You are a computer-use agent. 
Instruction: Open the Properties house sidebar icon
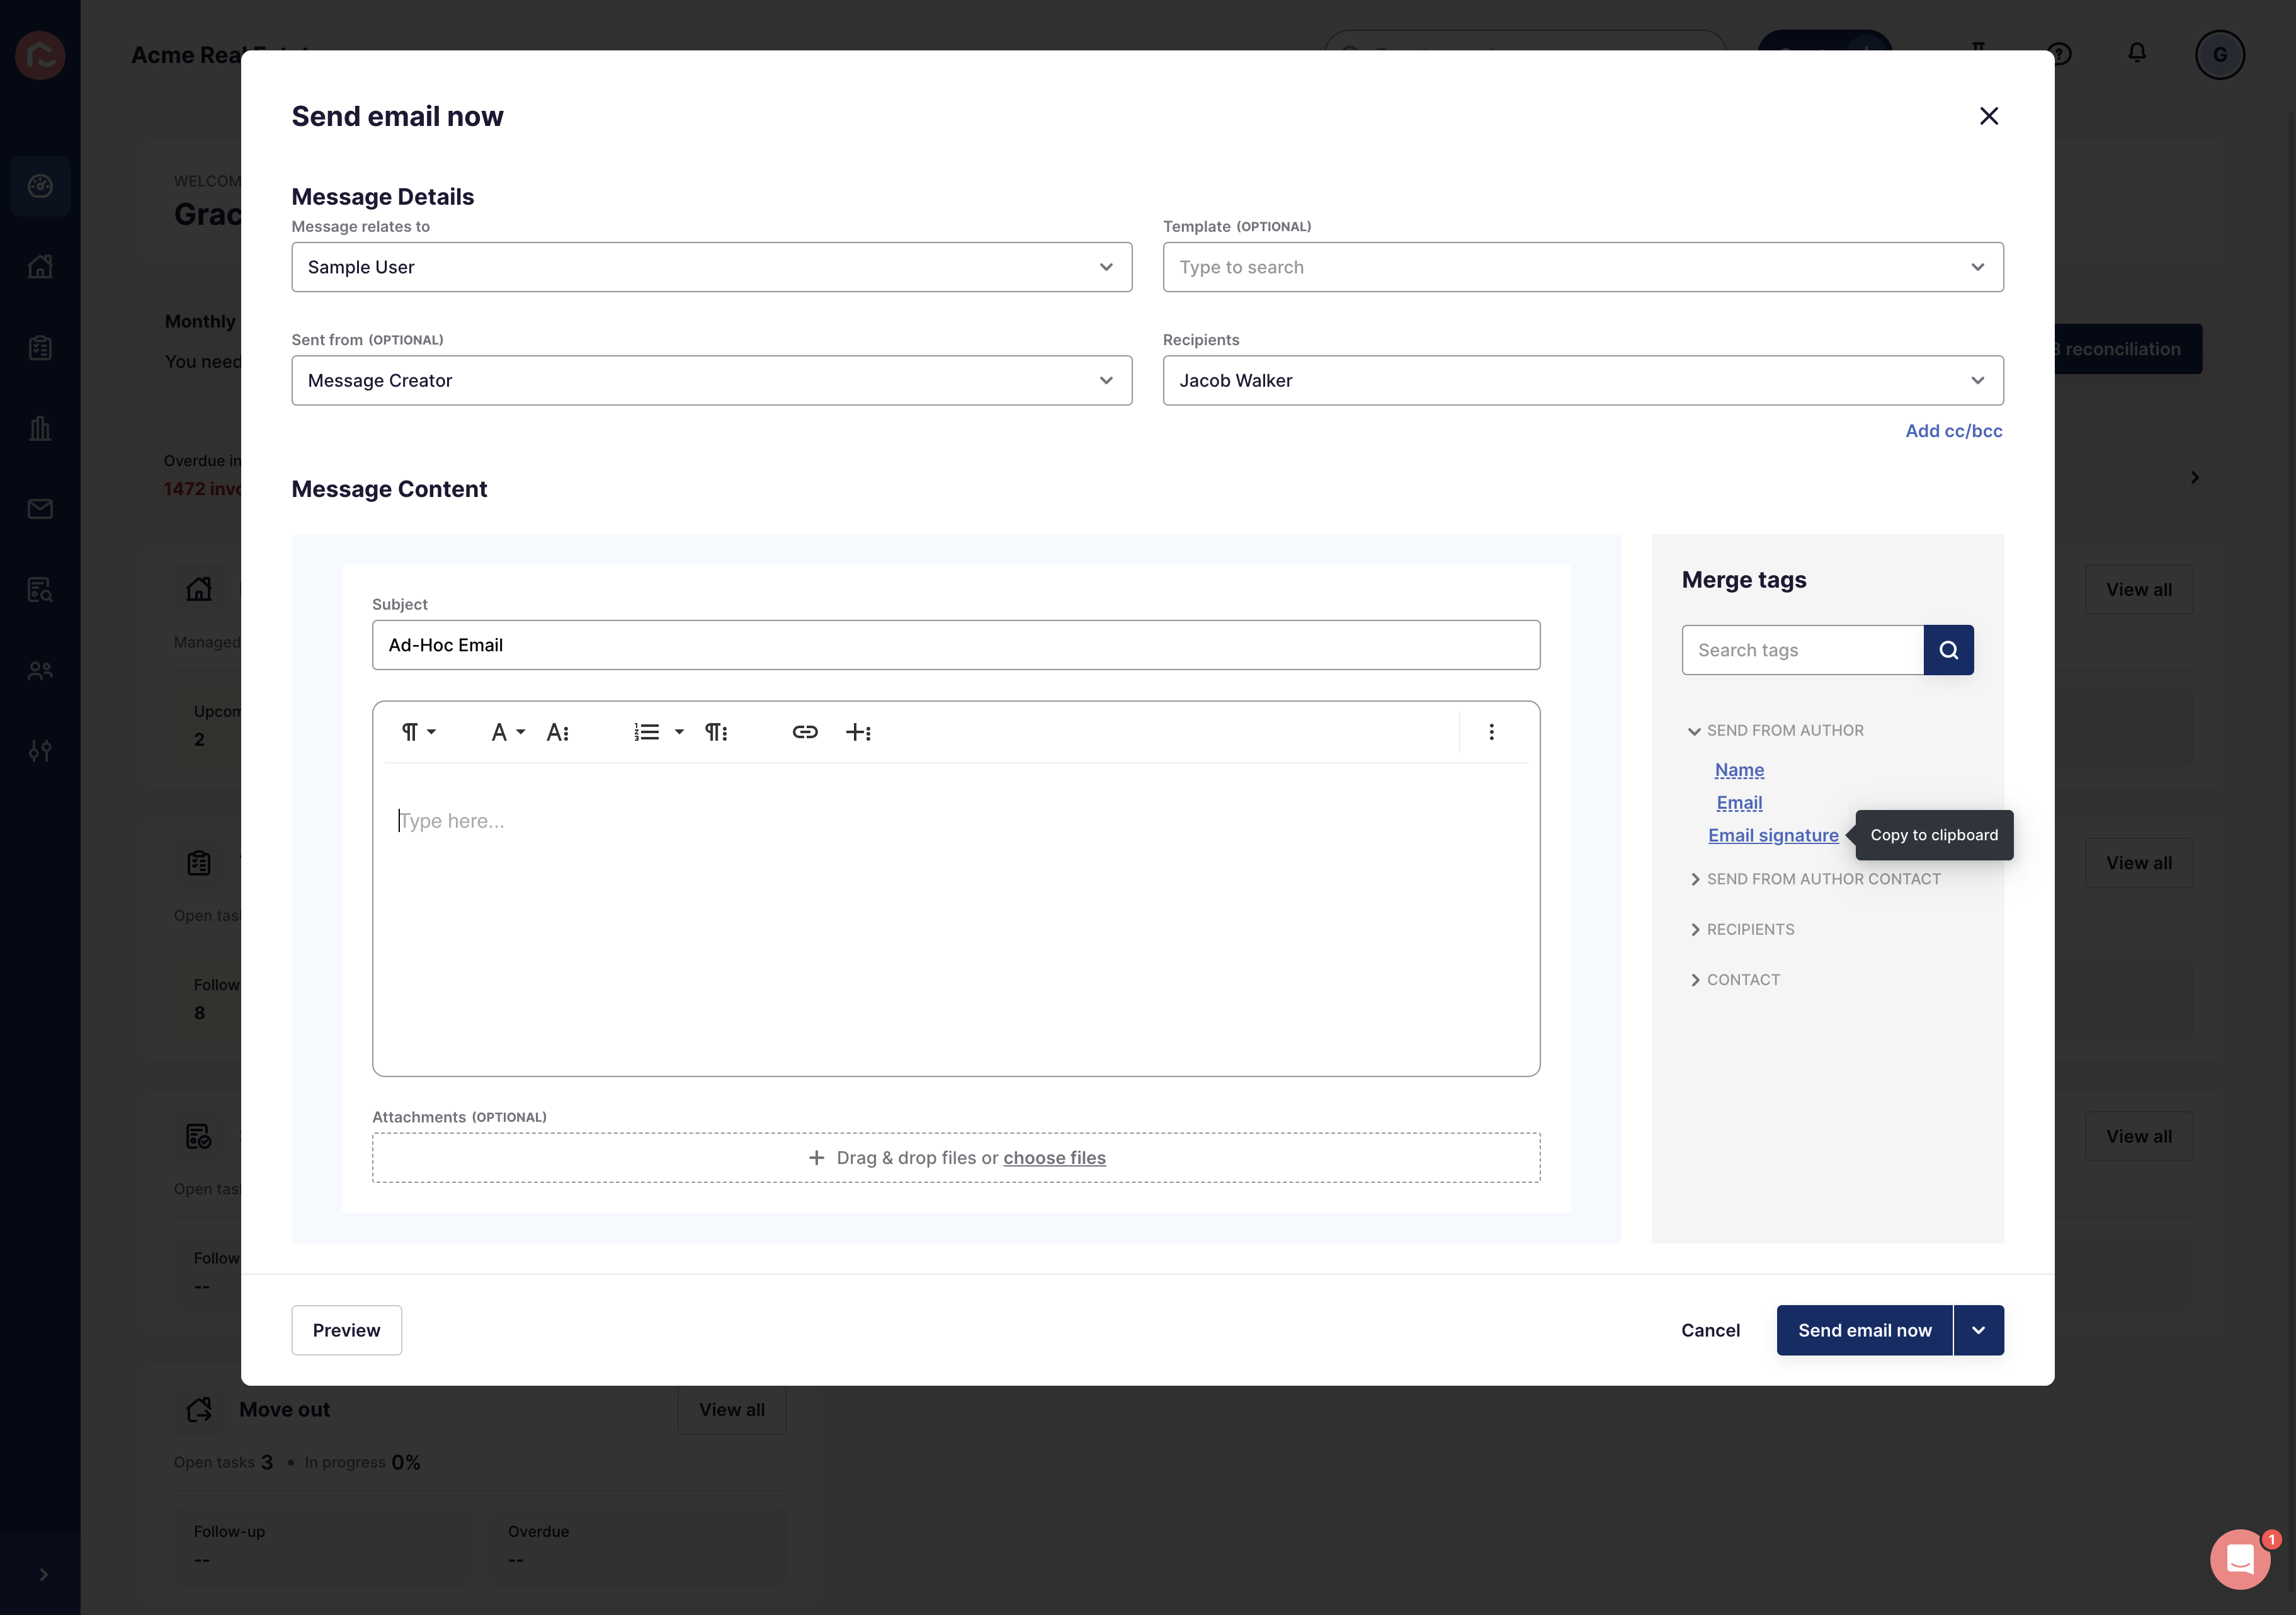(x=40, y=267)
